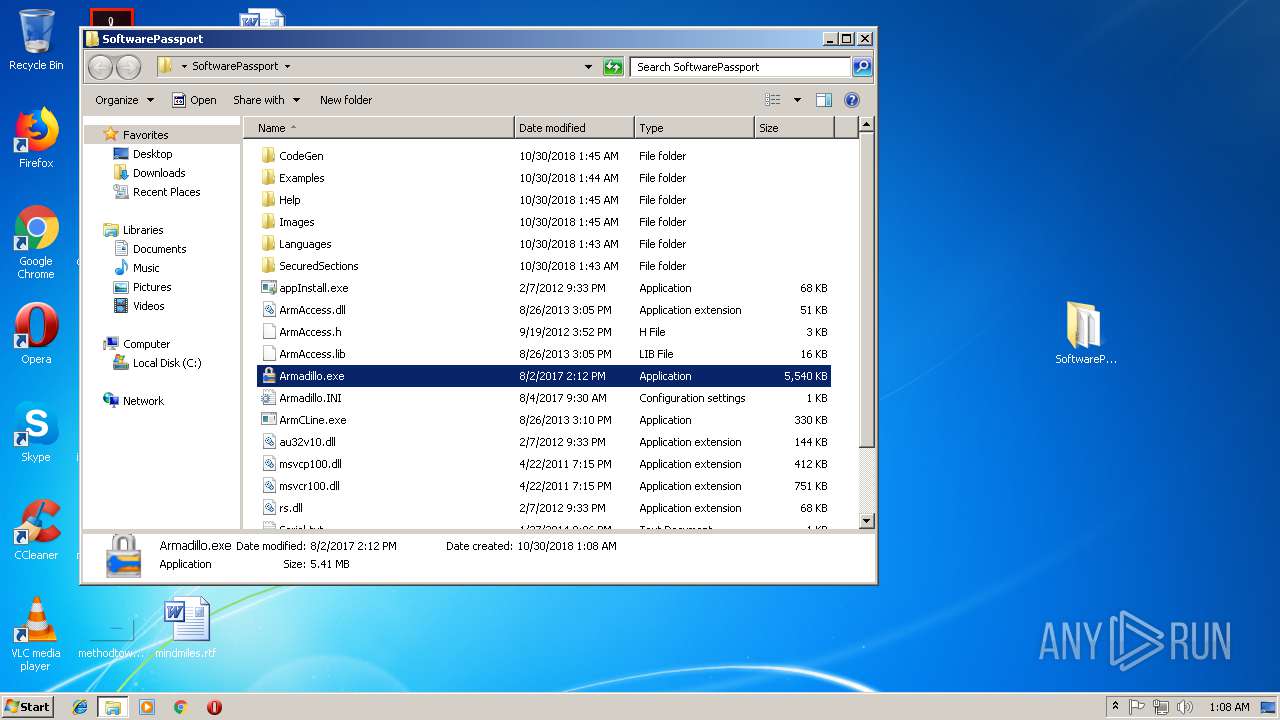Open Recycle Bin on desktop
Viewport: 1280px width, 720px height.
[36, 40]
